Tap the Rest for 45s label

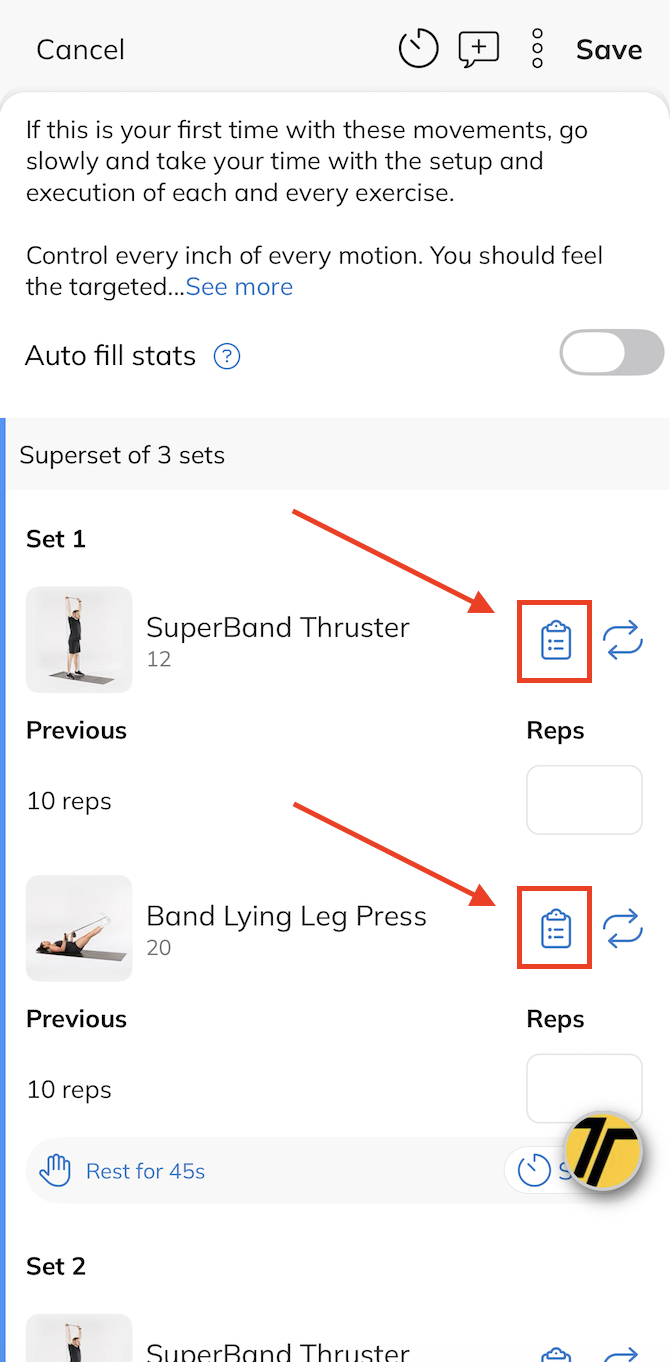(145, 1171)
